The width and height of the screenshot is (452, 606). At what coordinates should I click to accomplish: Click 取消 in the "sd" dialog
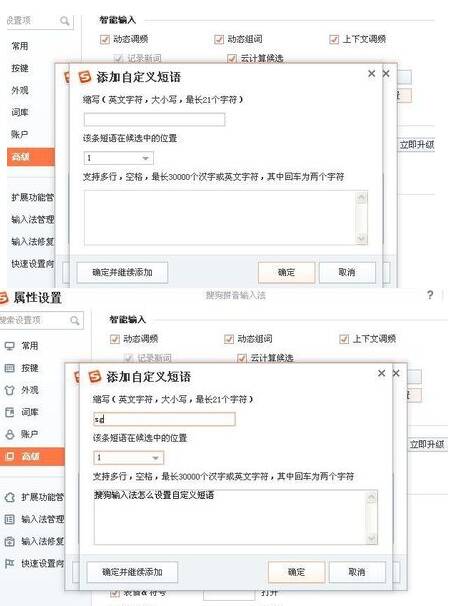click(x=357, y=572)
